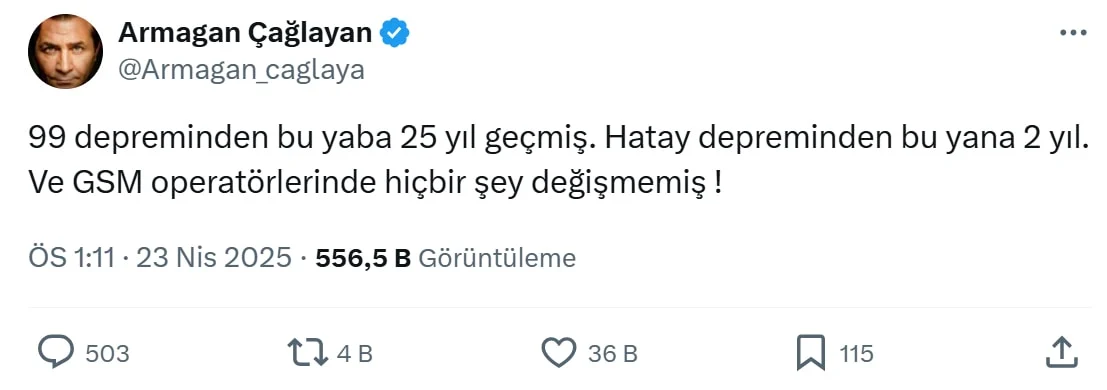Viewport: 1107px width, 390px height.
Task: Click the blue verified badge
Action: click(x=396, y=32)
